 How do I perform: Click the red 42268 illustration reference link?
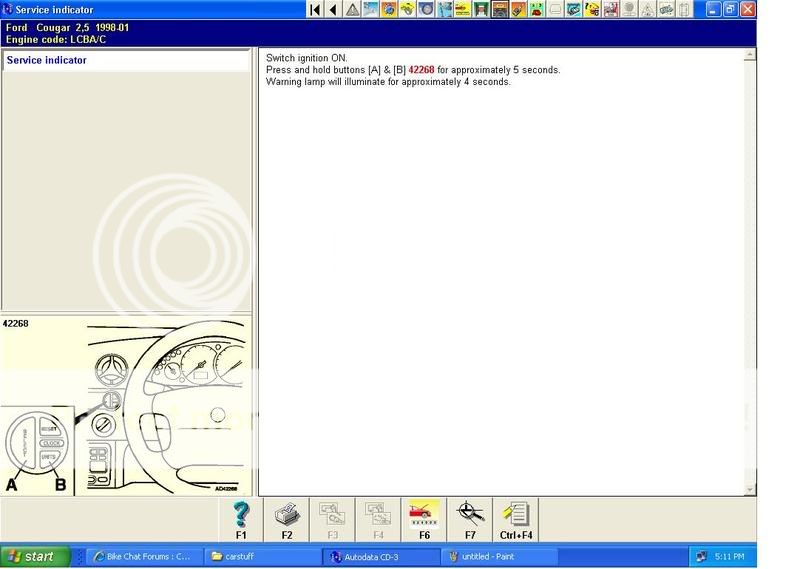(421, 70)
